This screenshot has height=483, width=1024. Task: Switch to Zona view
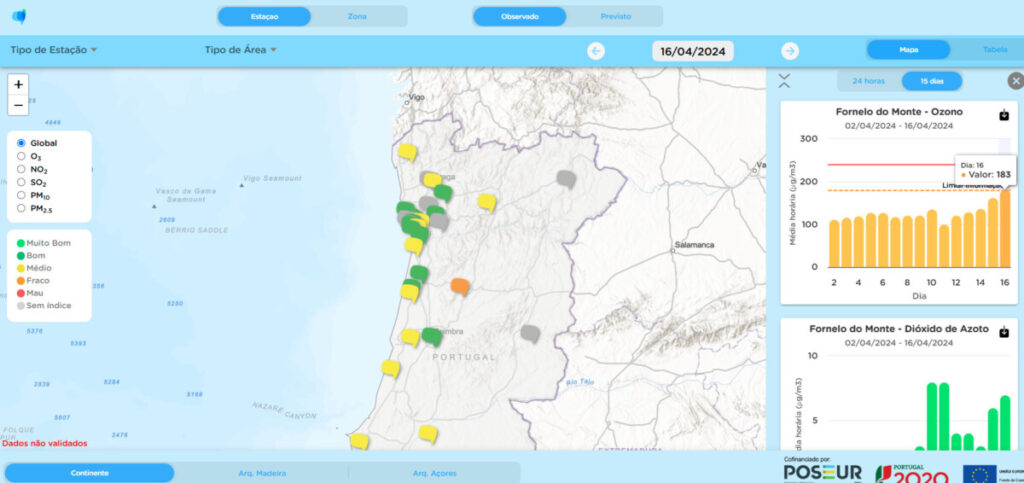pyautogui.click(x=357, y=16)
